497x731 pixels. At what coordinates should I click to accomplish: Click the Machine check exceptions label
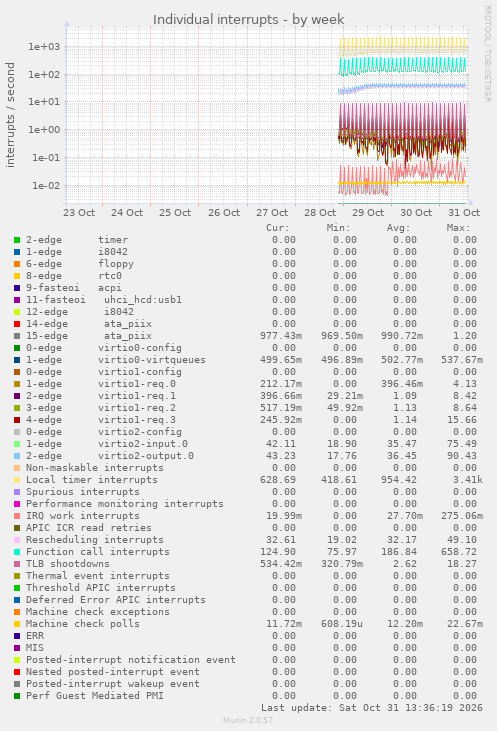[98, 612]
